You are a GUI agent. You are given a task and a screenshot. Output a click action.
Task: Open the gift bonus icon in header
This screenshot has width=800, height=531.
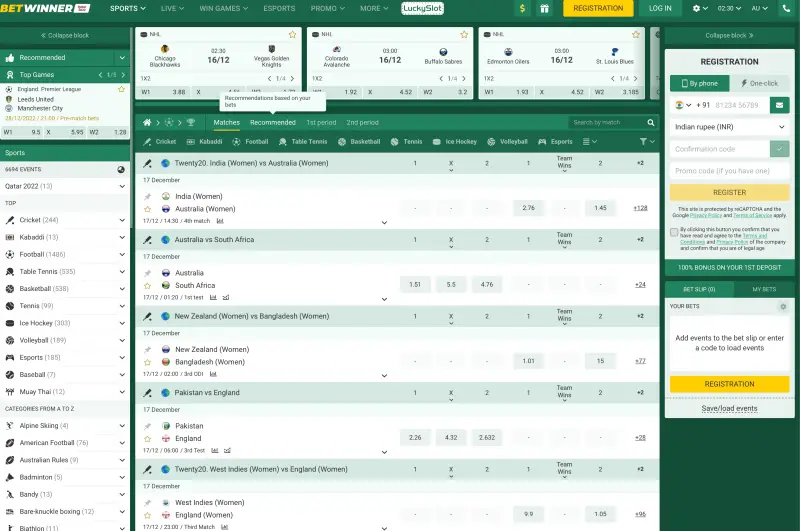point(544,9)
